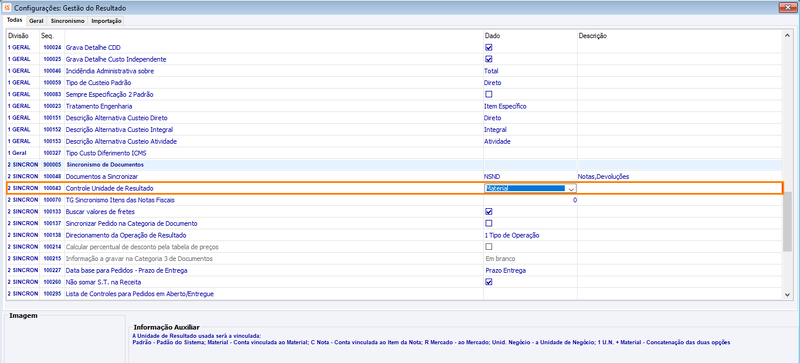Select Data base para Pedidos - Prazo de Entrega
This screenshot has width=800, height=363.
click(394, 270)
